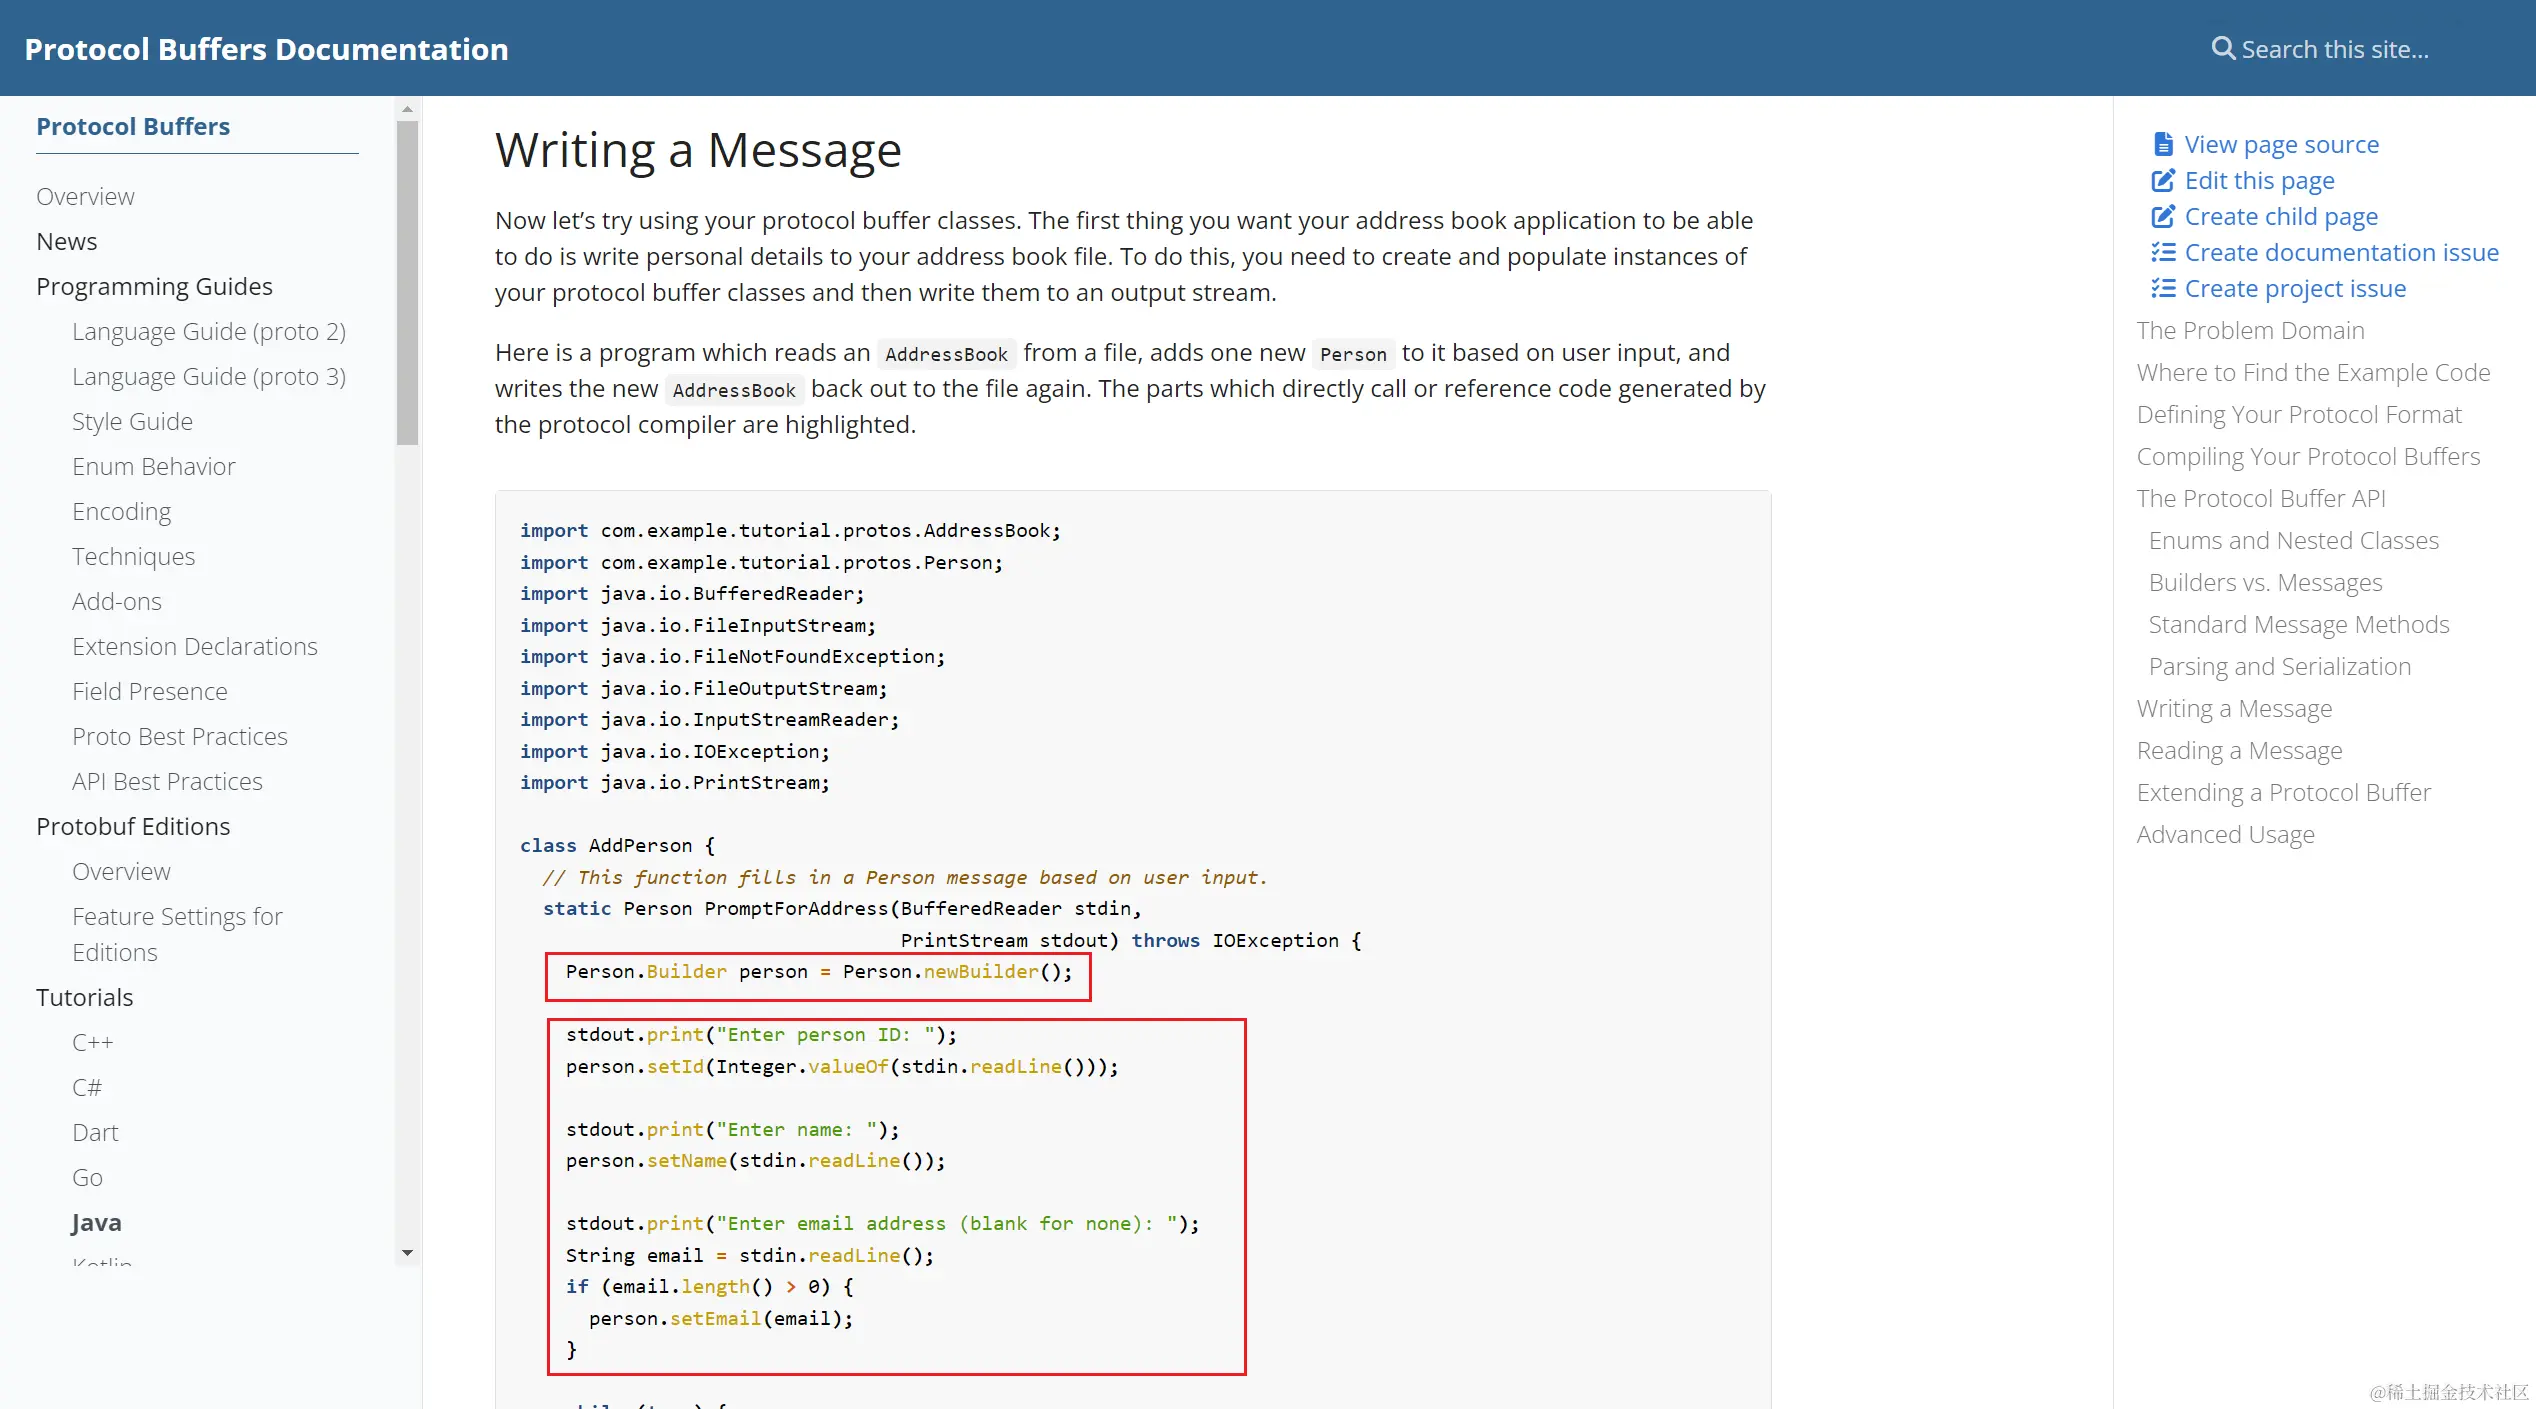The width and height of the screenshot is (2536, 1409).
Task: Open Language Guide (proto 3) page
Action: (208, 377)
